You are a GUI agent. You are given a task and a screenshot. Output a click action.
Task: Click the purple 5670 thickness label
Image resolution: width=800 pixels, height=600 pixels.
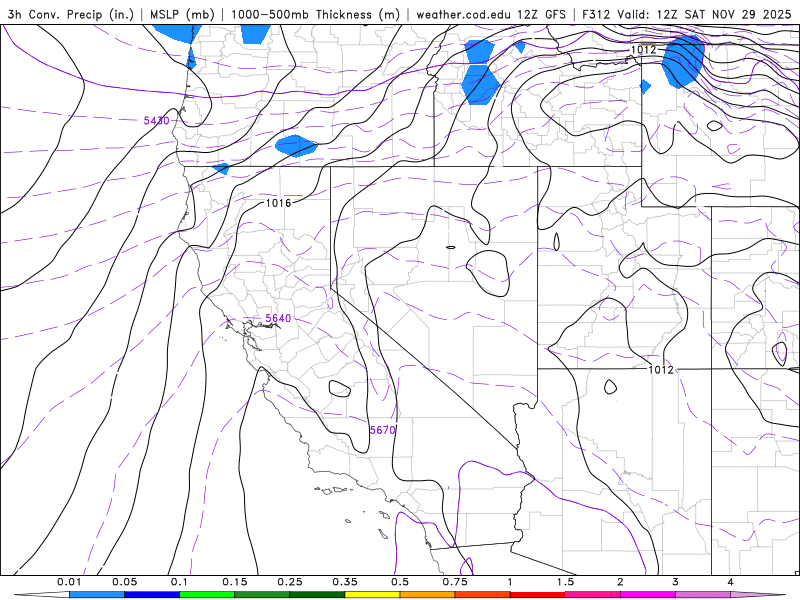click(383, 430)
